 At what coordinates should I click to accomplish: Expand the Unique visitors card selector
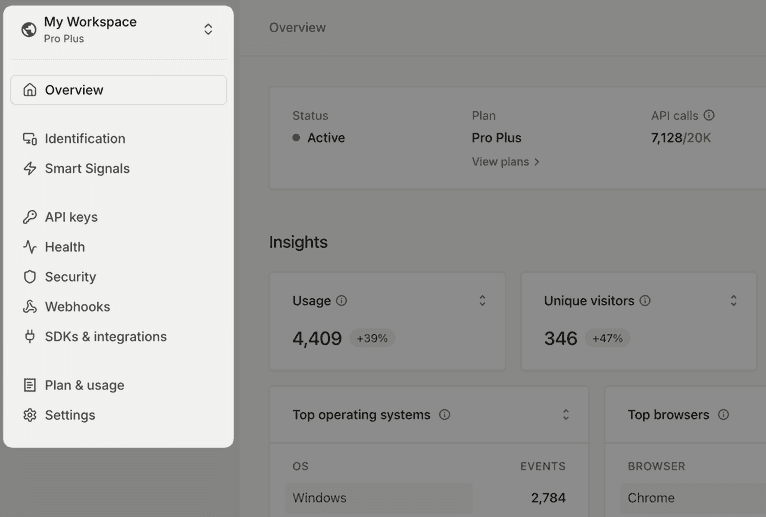733,301
